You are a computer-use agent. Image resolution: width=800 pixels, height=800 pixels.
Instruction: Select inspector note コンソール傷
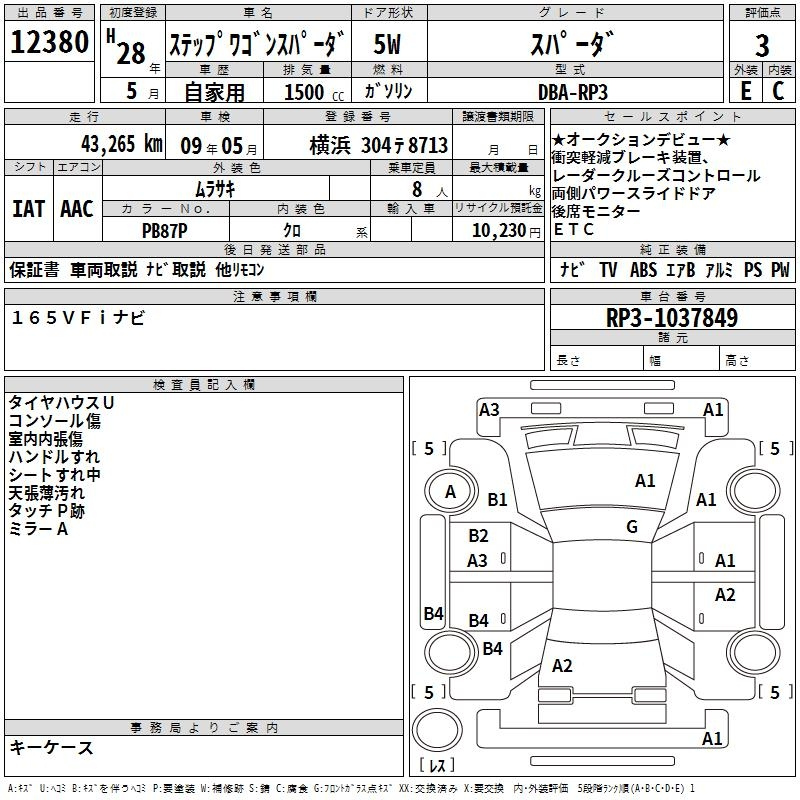[55, 421]
